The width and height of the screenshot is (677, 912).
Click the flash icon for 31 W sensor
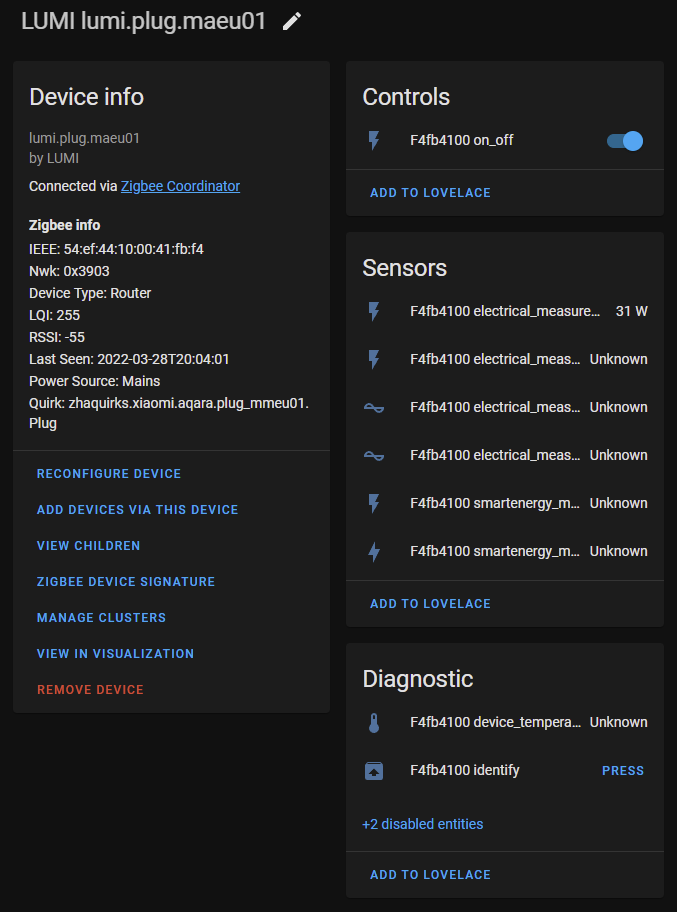[x=374, y=312]
